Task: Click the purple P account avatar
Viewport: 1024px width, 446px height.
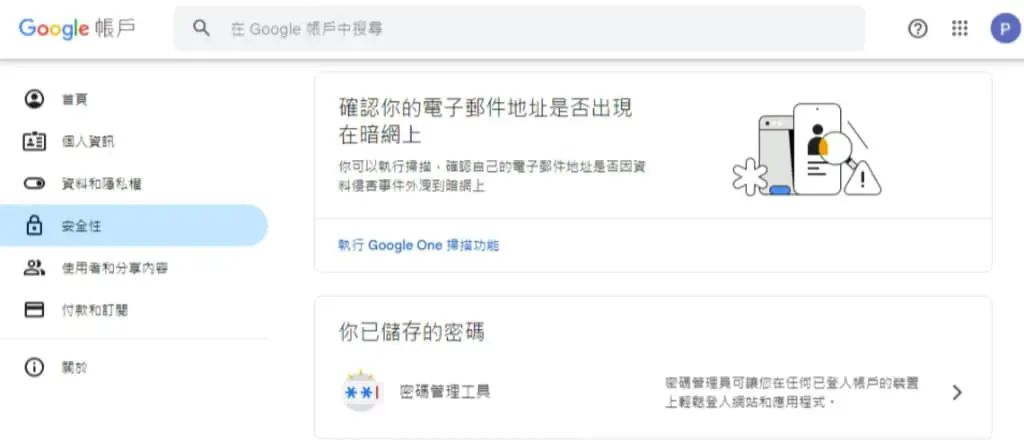Action: click(1005, 28)
